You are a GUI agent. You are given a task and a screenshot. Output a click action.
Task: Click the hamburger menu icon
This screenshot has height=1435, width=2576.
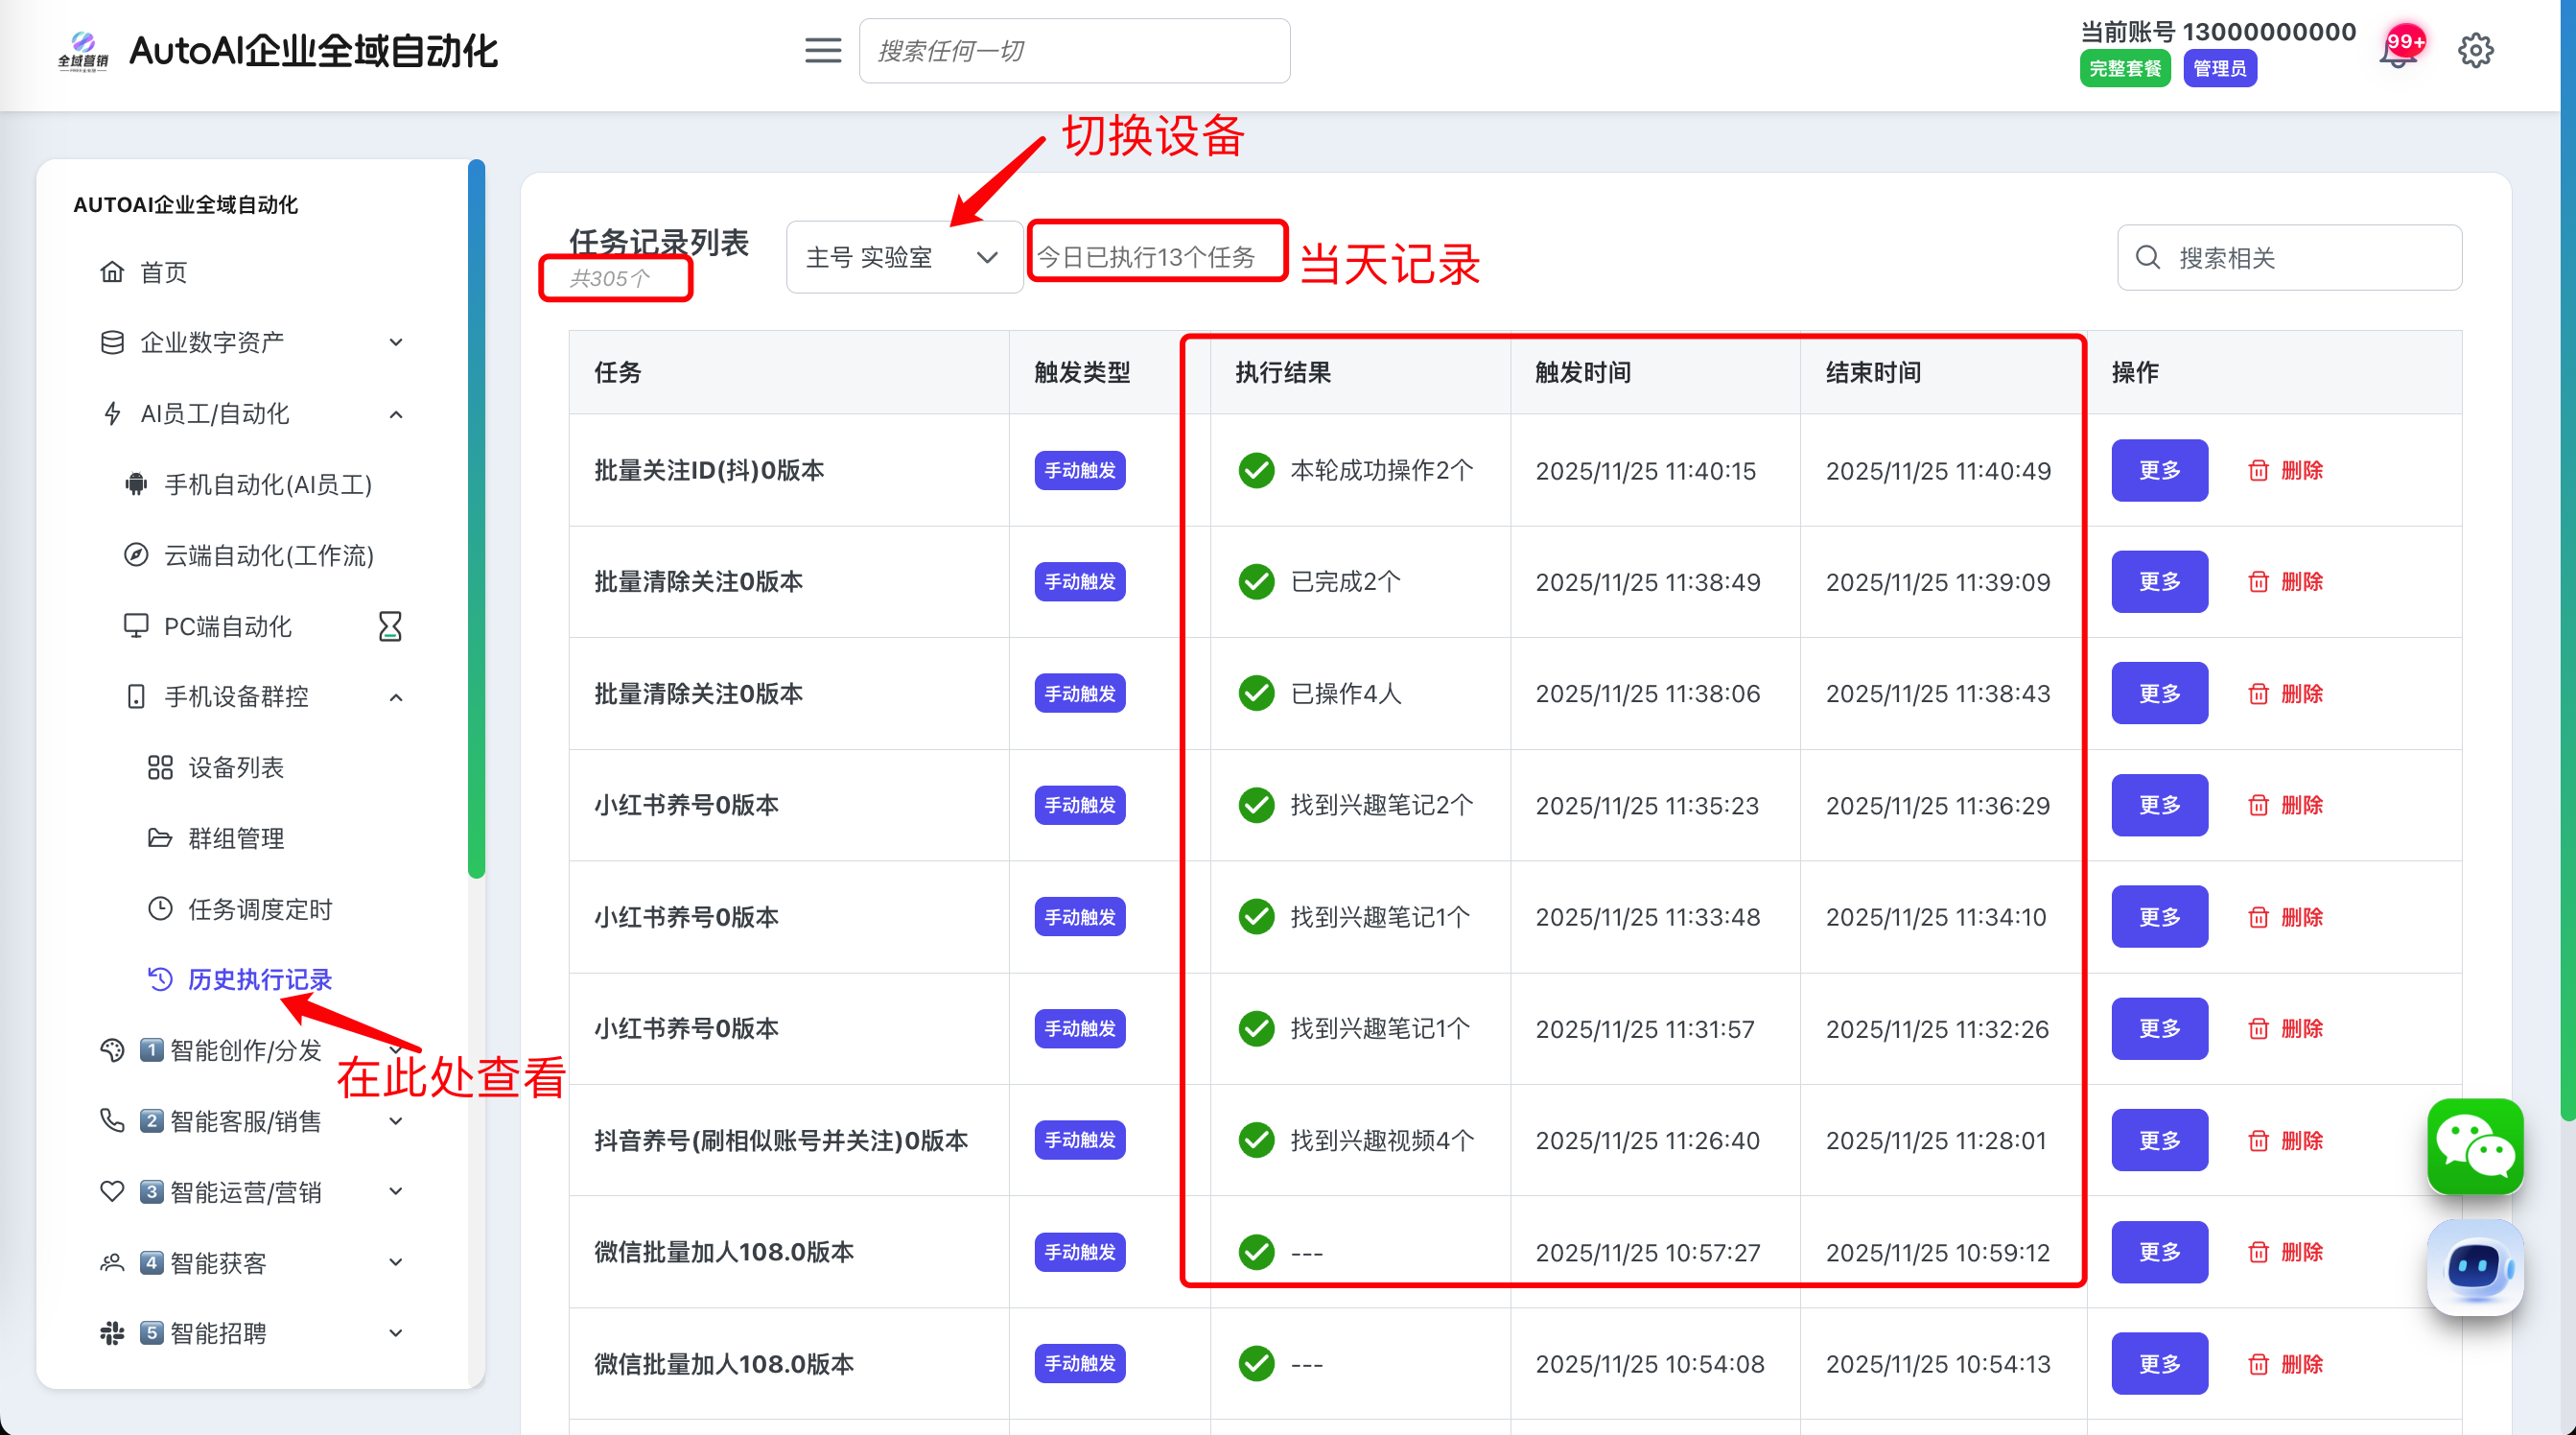pyautogui.click(x=822, y=51)
